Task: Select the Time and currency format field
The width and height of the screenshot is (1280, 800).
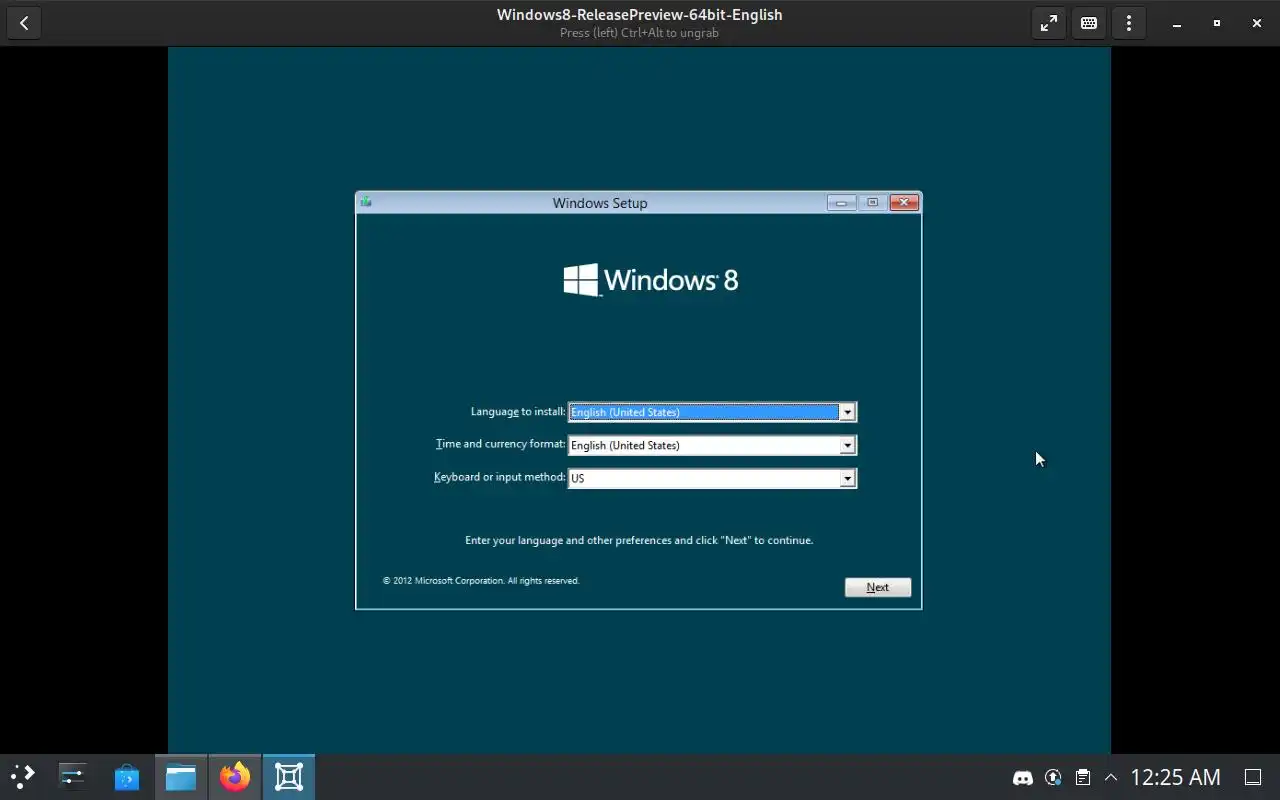Action: pyautogui.click(x=712, y=445)
